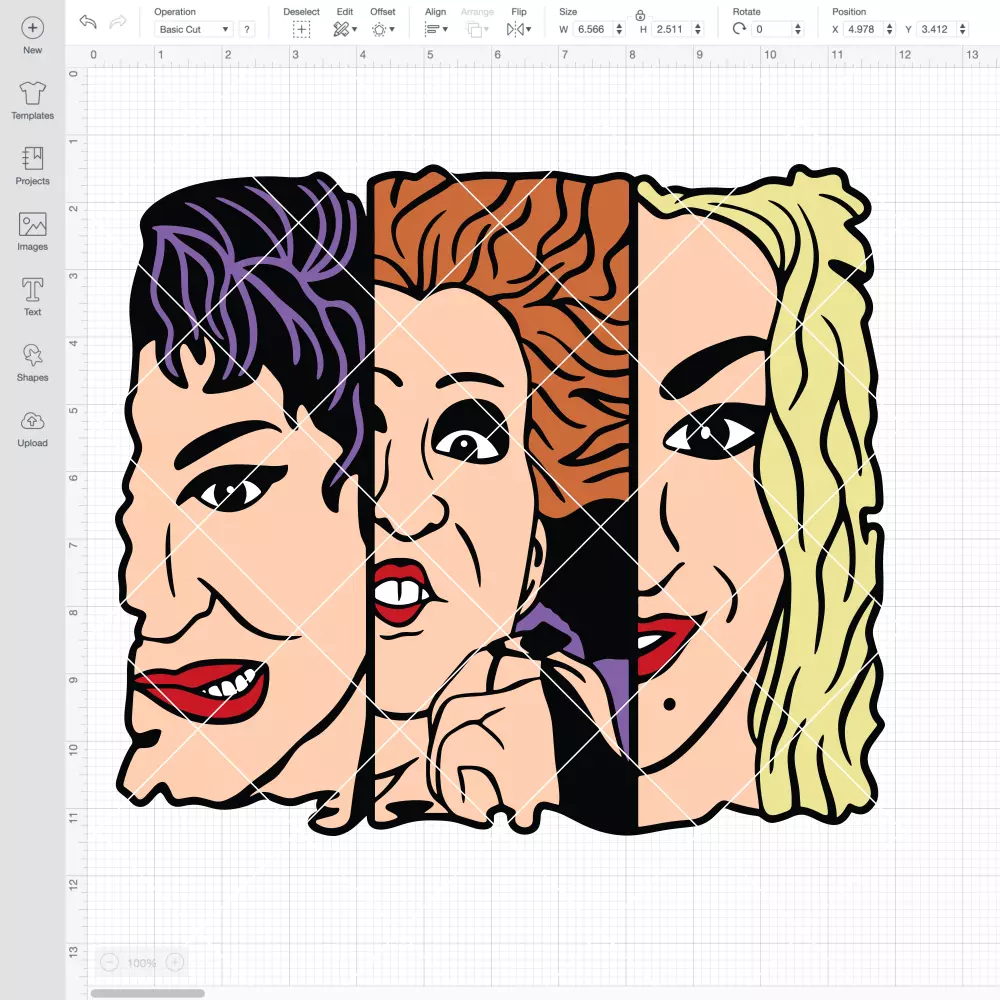Image resolution: width=1000 pixels, height=1000 pixels.
Task: Zoom in with the plus button
Action: (x=175, y=962)
